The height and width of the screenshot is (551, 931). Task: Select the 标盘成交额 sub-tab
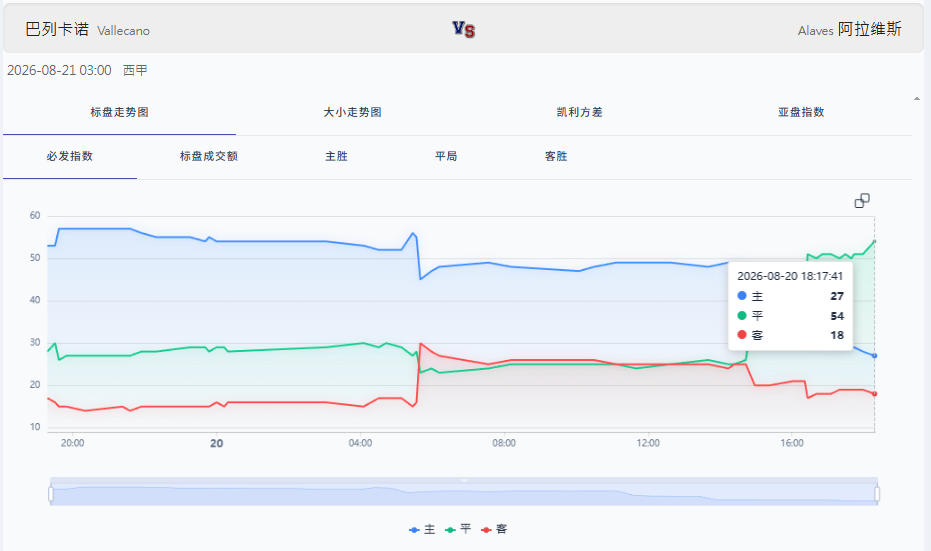(x=208, y=156)
